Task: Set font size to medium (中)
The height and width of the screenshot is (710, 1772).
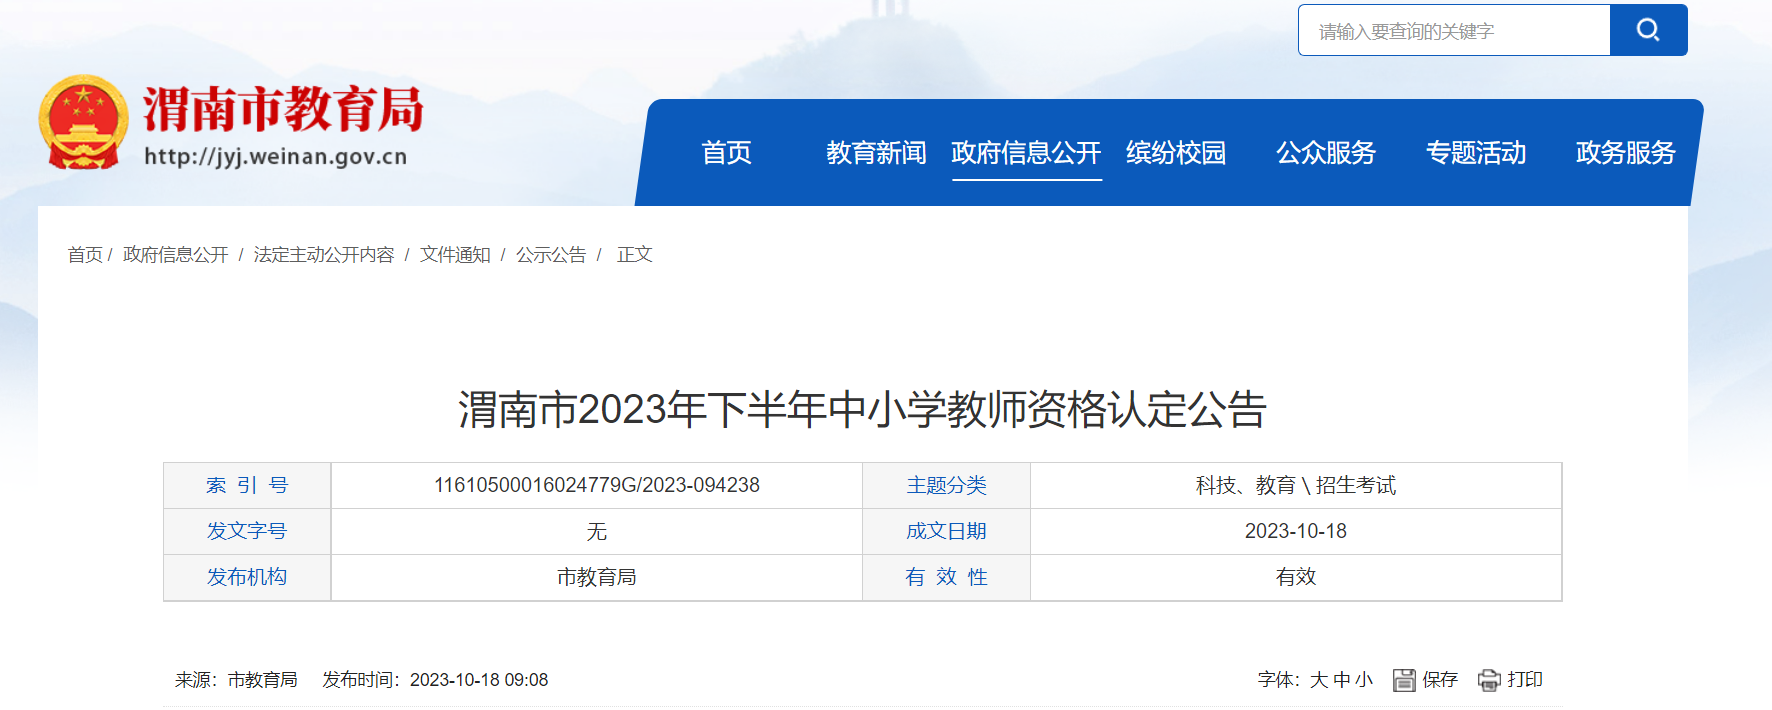Action: [x=1342, y=680]
